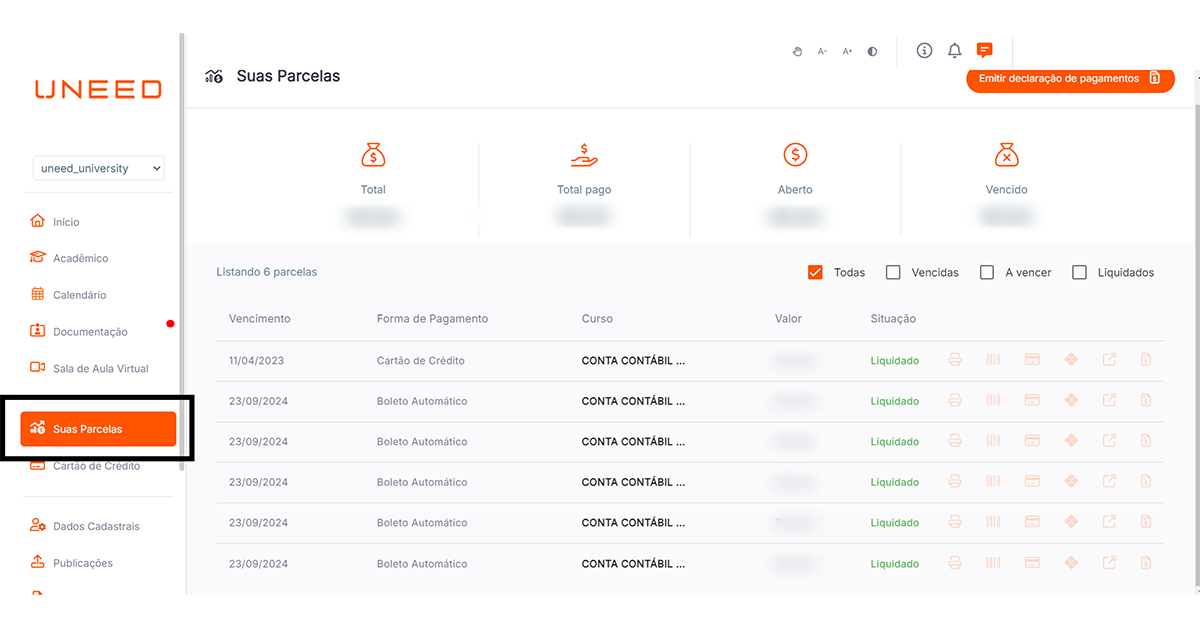Click the sidebar vertical scrollbar
The image size is (1200, 628).
pos(181,250)
